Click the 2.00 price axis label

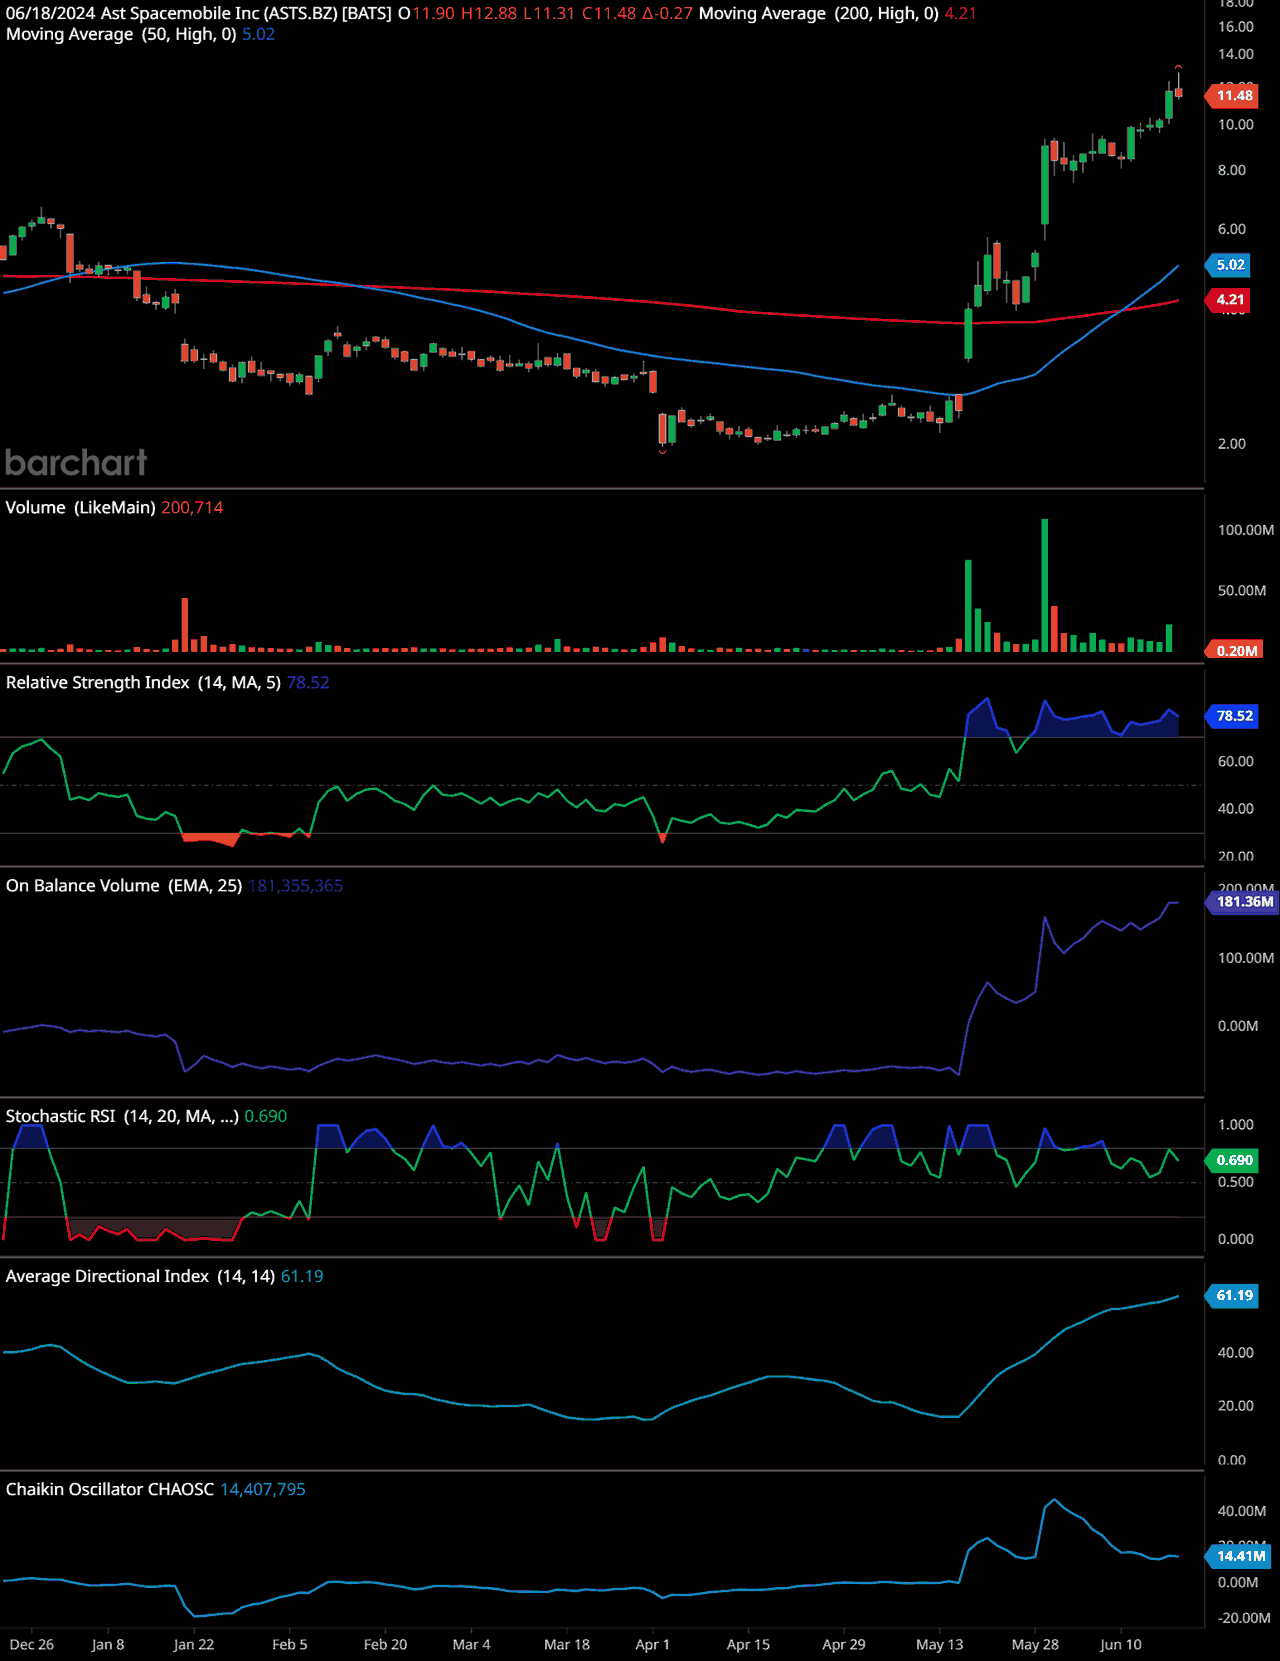1232,444
